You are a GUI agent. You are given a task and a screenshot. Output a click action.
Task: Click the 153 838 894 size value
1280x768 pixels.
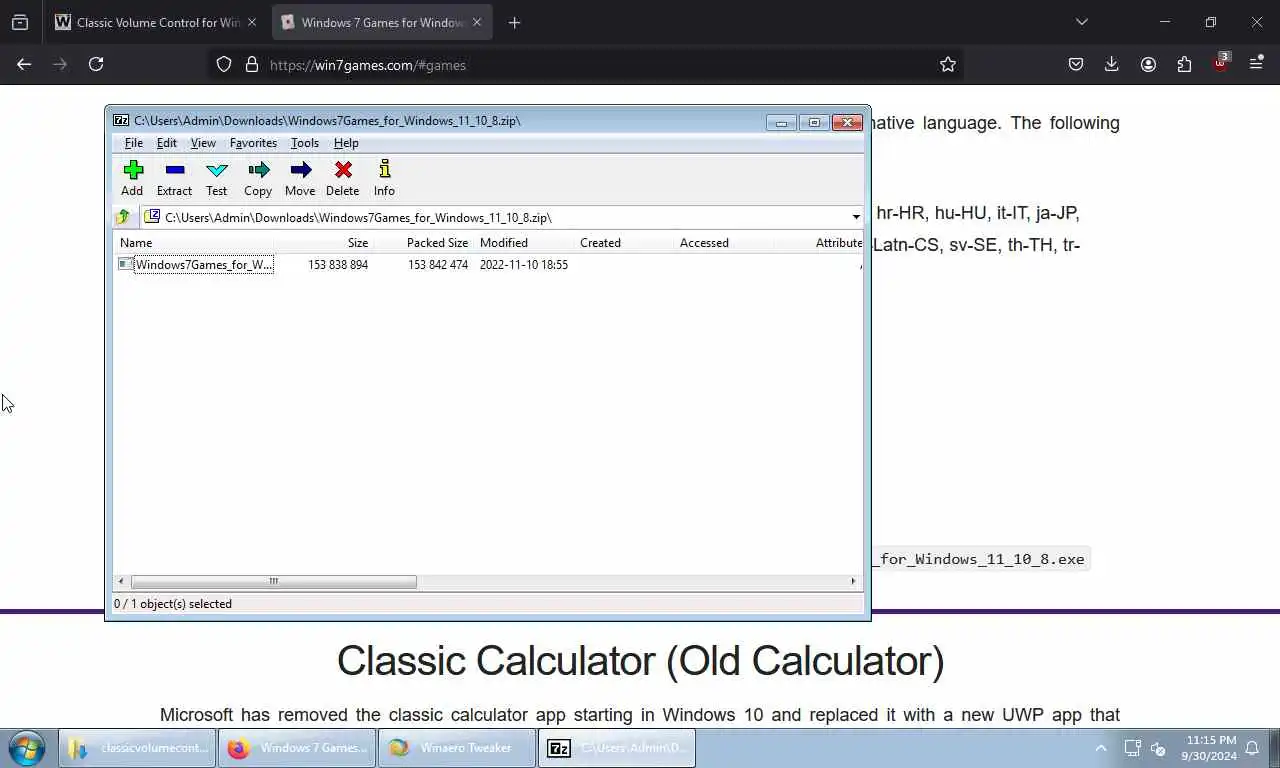click(x=338, y=265)
